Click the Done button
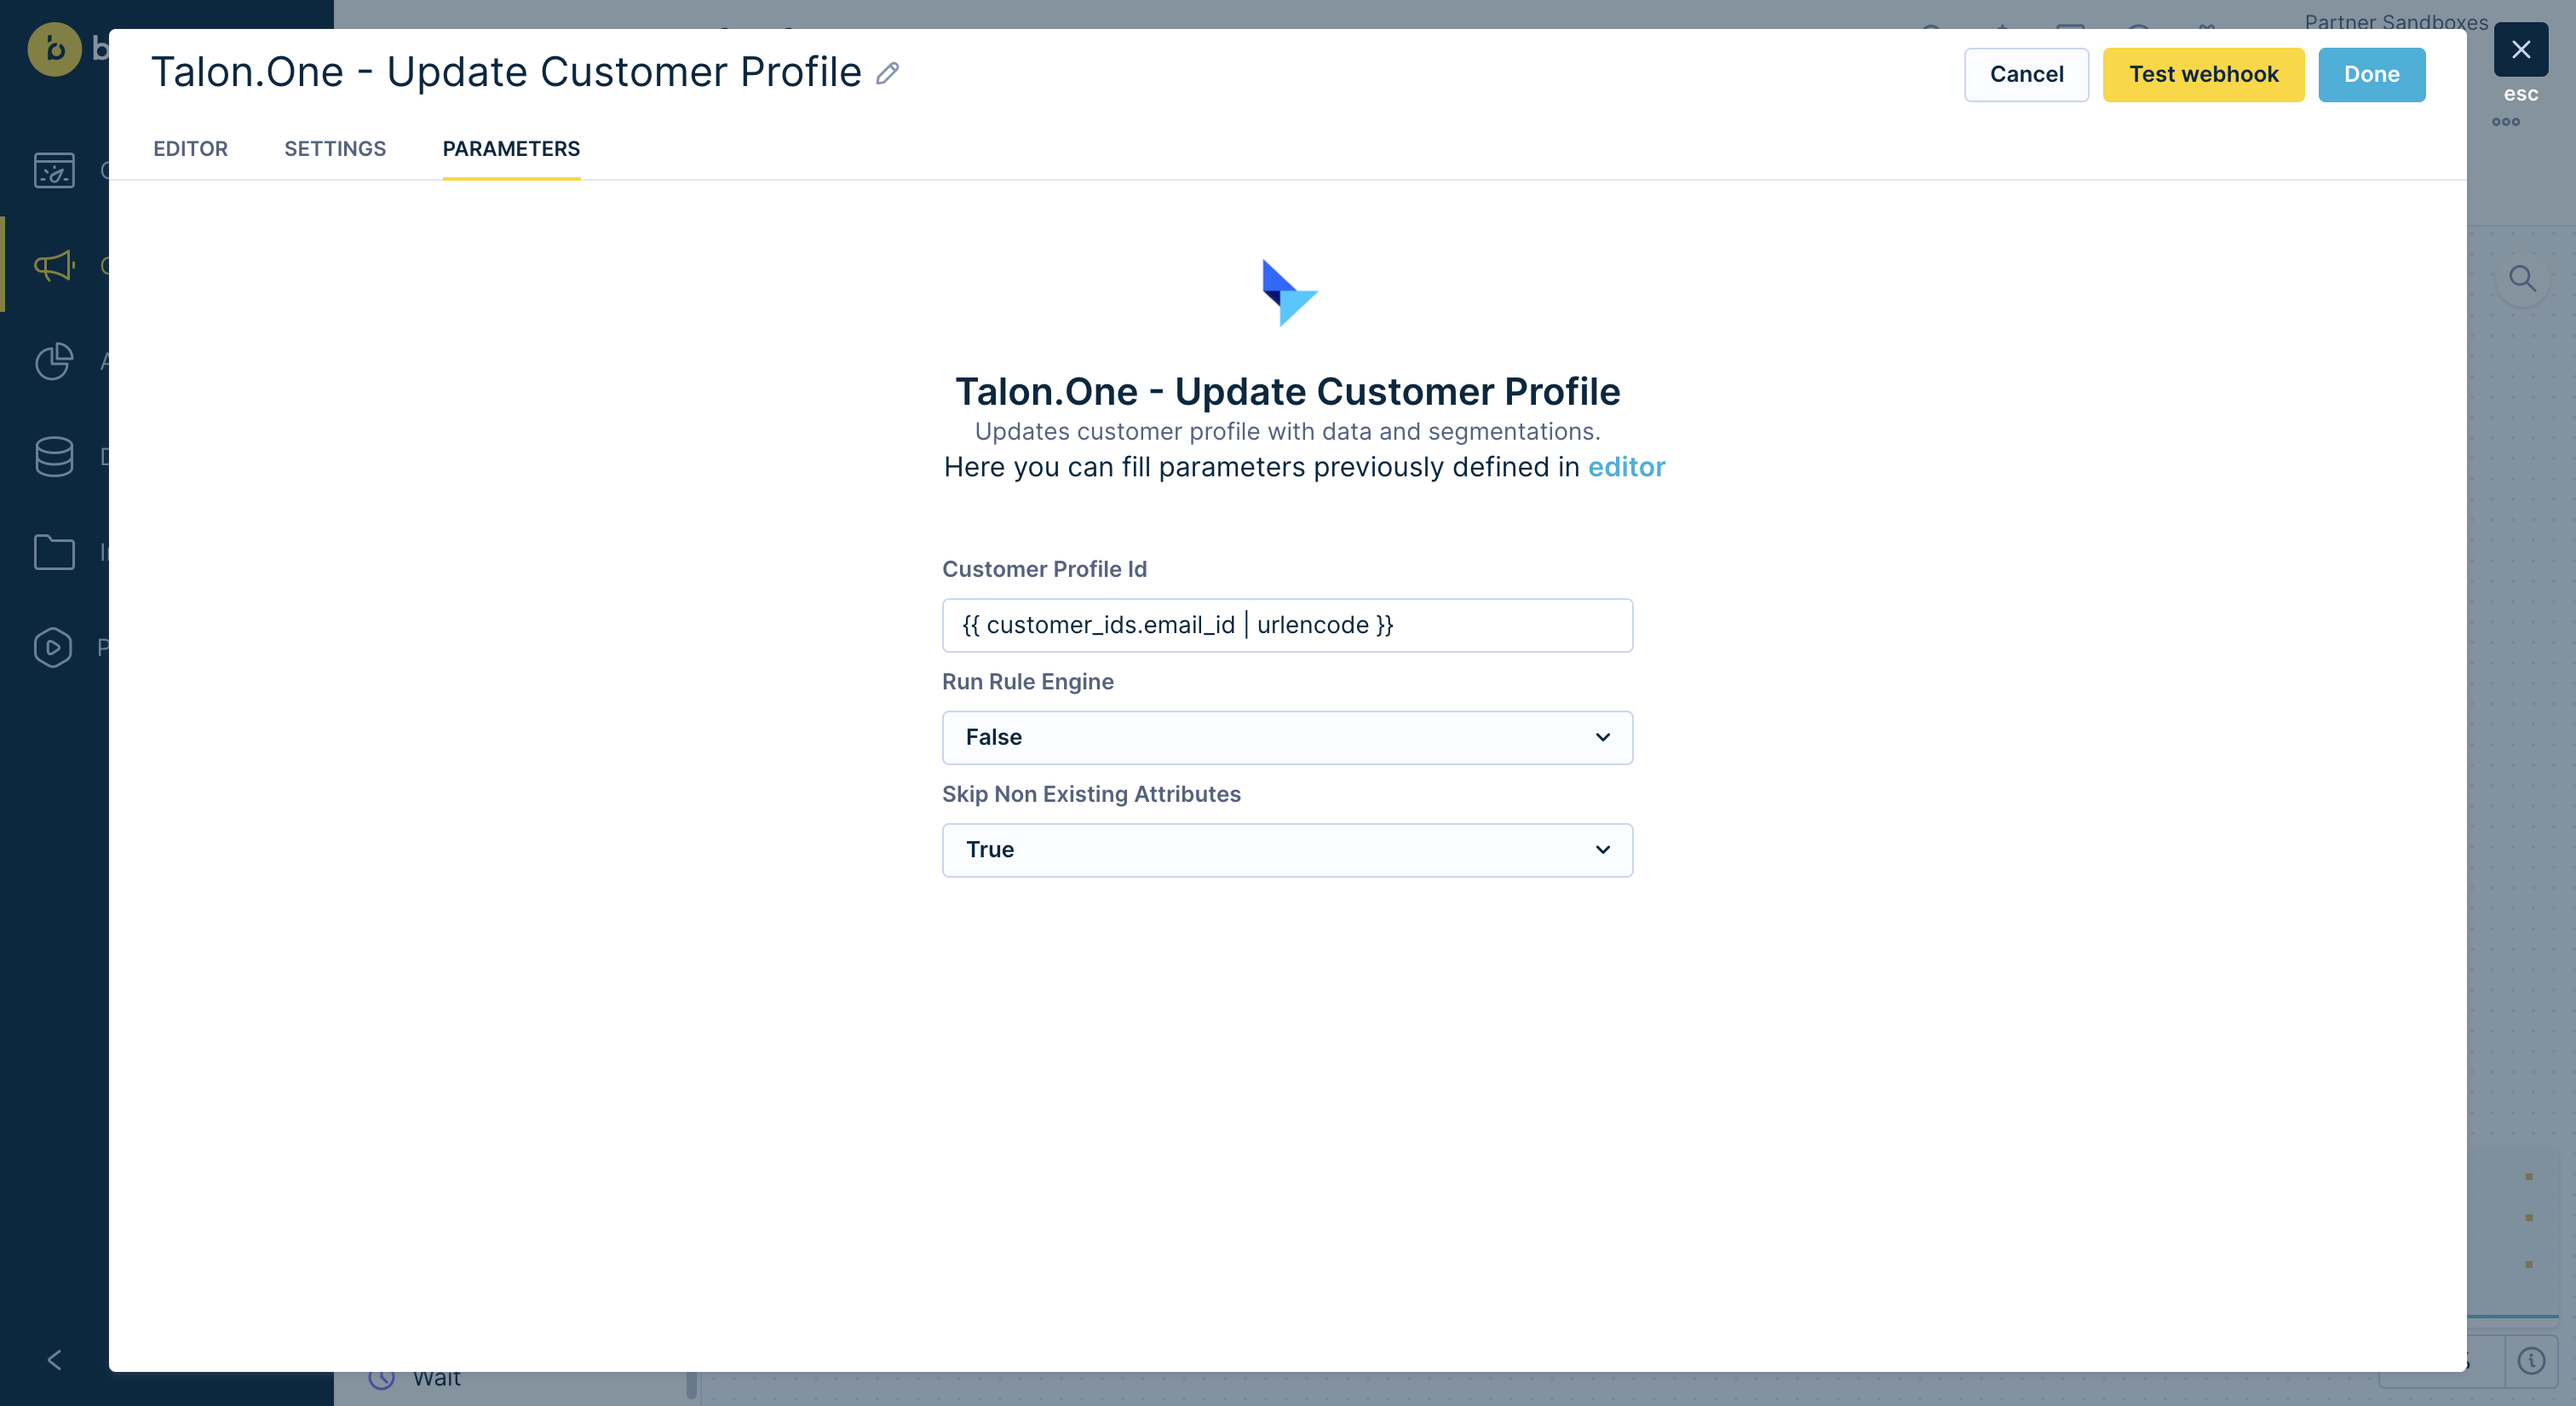 click(2371, 75)
